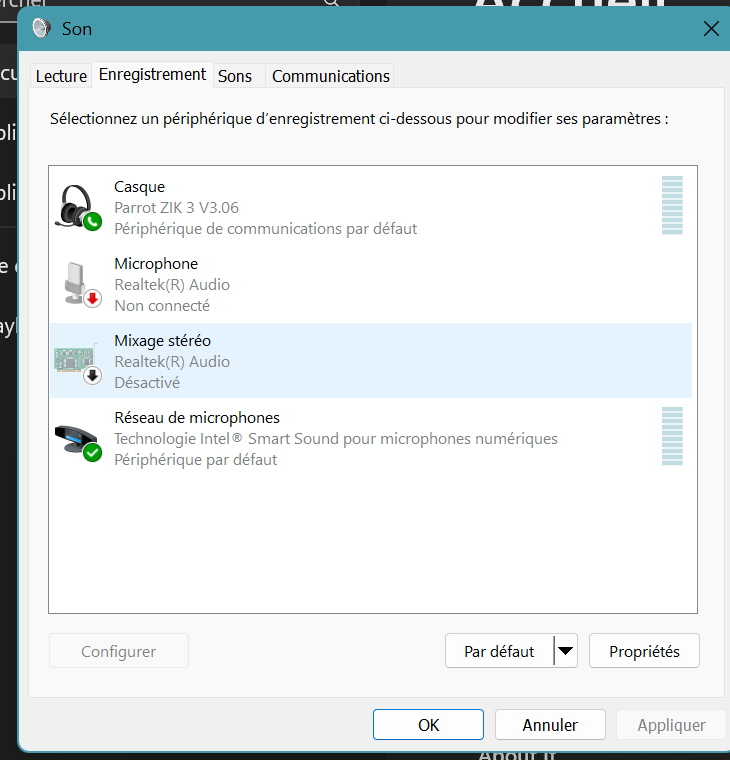The image size is (730, 760).
Task: Click the Réseau de microphones device icon
Action: tap(78, 443)
